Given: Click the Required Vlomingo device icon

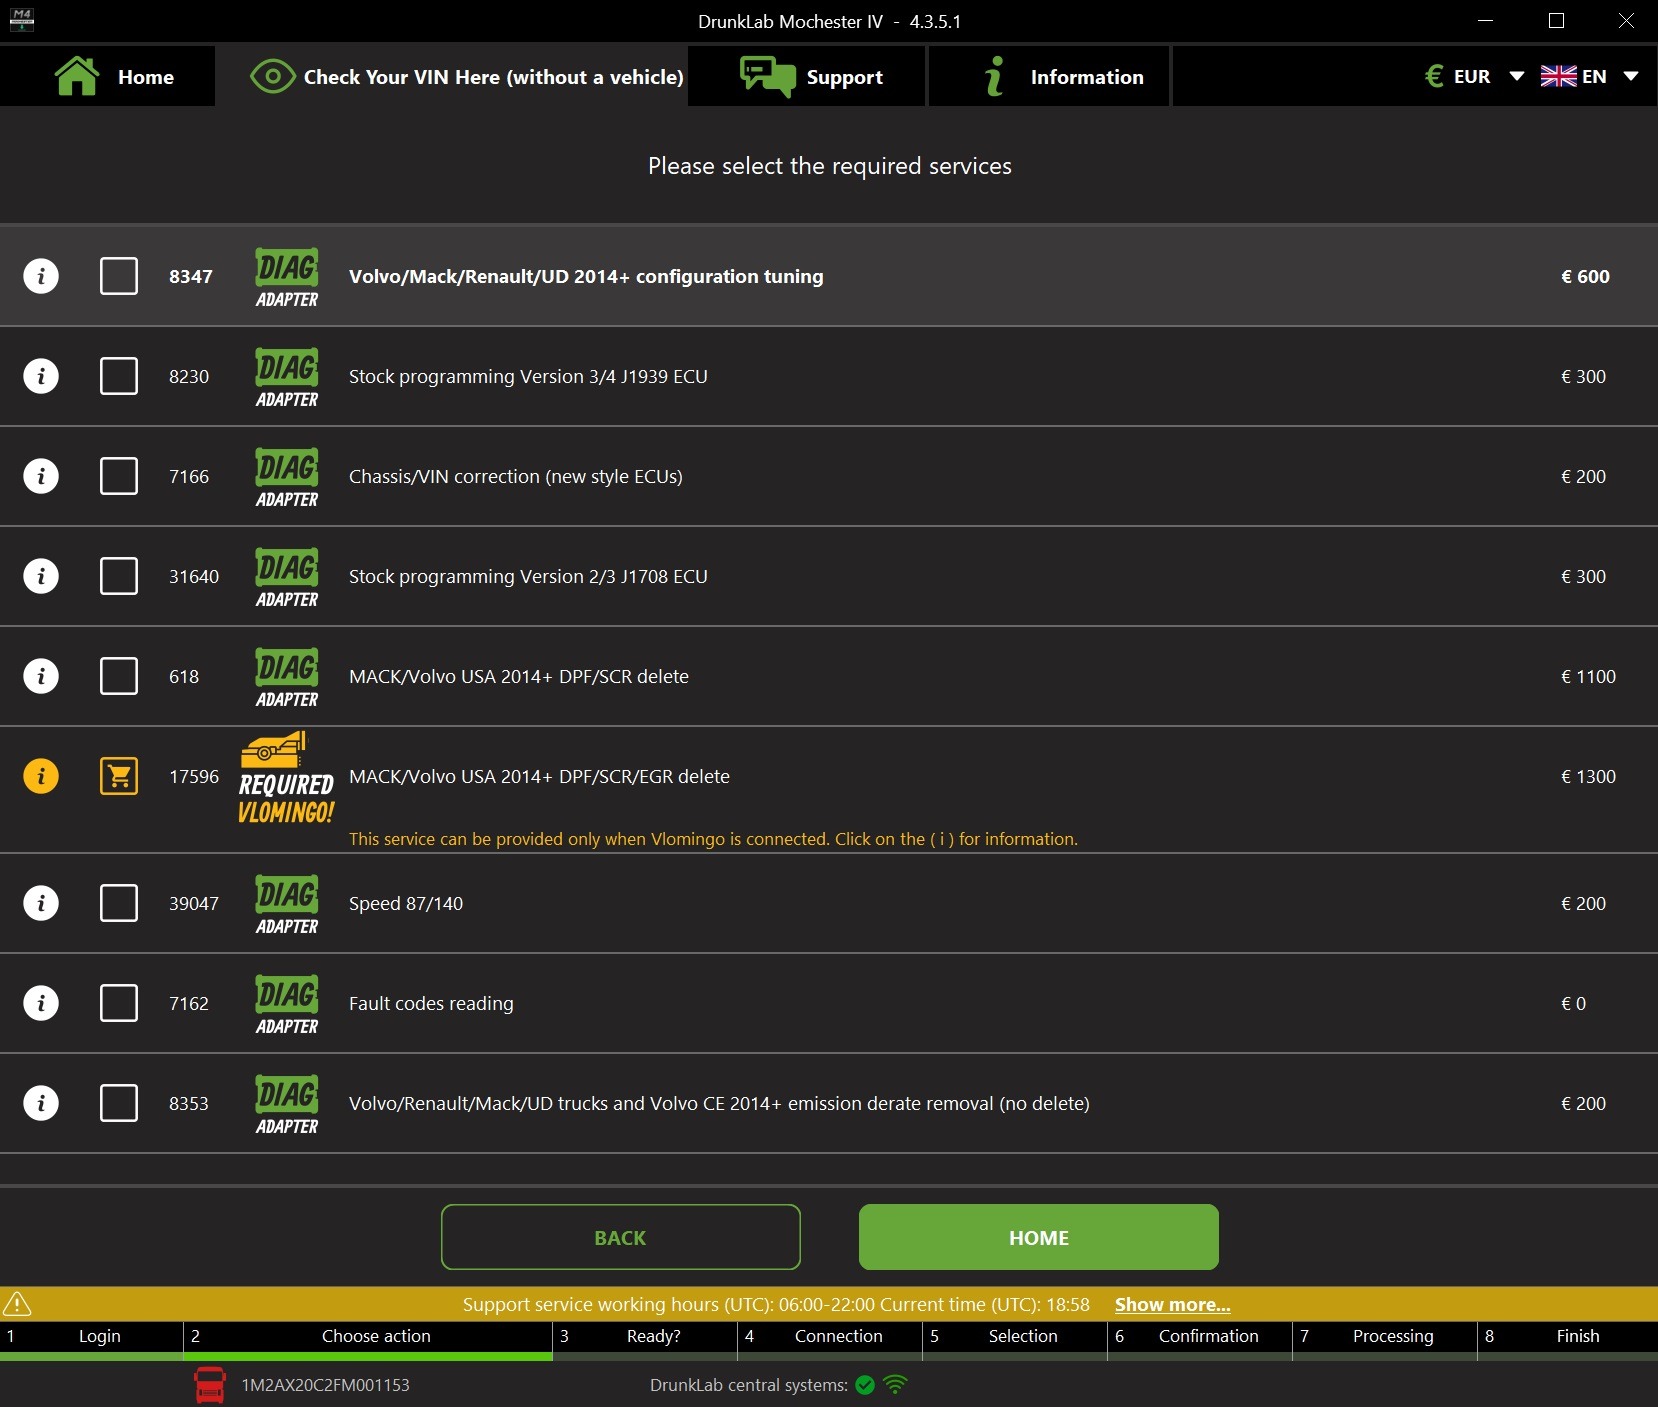Looking at the screenshot, I should (x=286, y=778).
